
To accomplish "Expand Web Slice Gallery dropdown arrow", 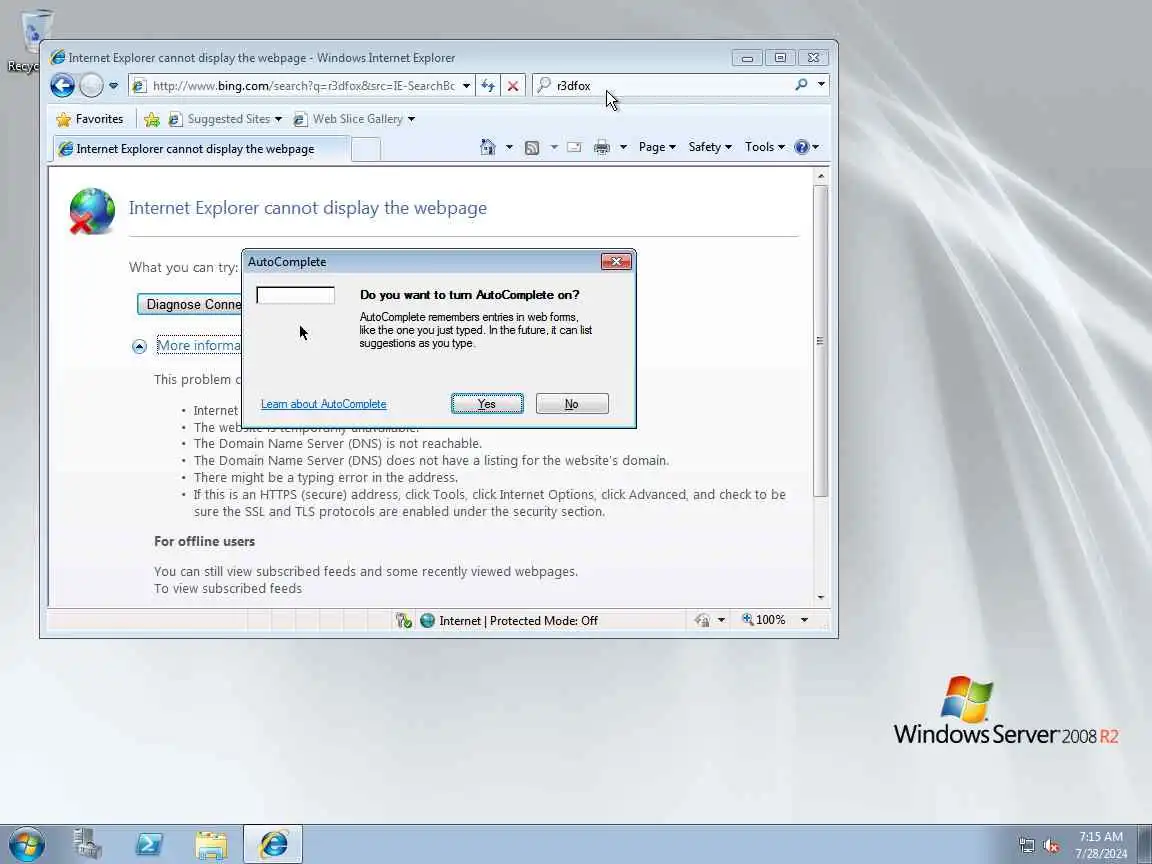I will [411, 119].
